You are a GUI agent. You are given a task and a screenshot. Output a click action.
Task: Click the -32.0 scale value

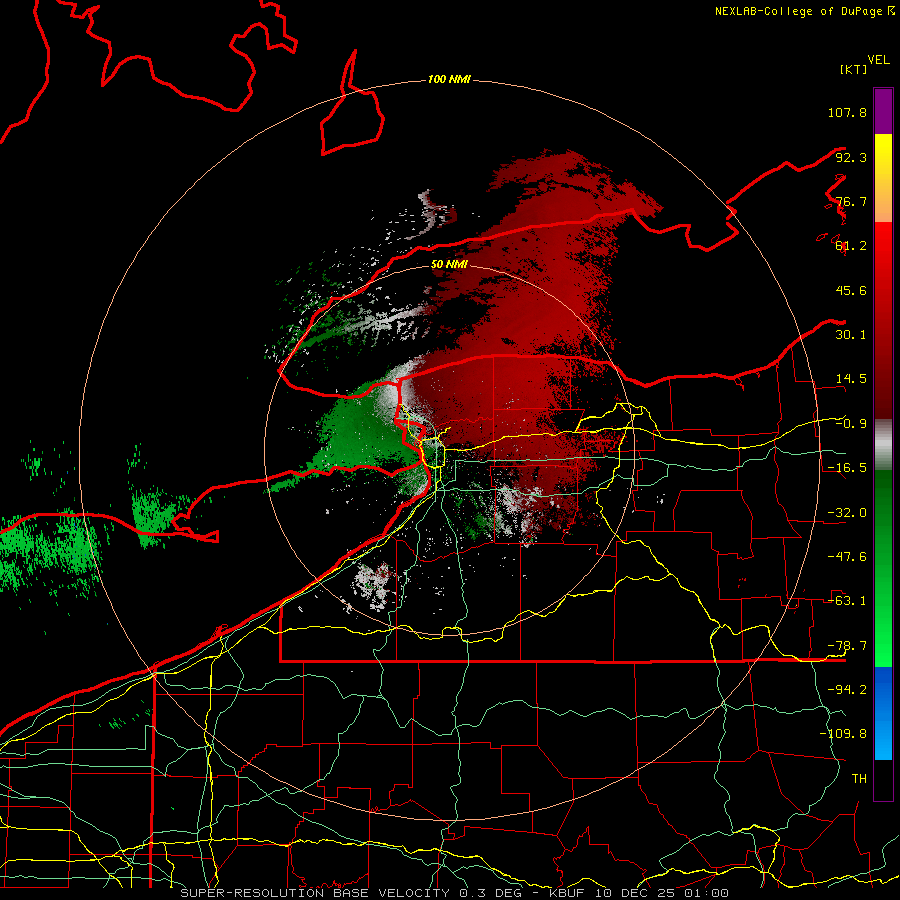pos(847,513)
